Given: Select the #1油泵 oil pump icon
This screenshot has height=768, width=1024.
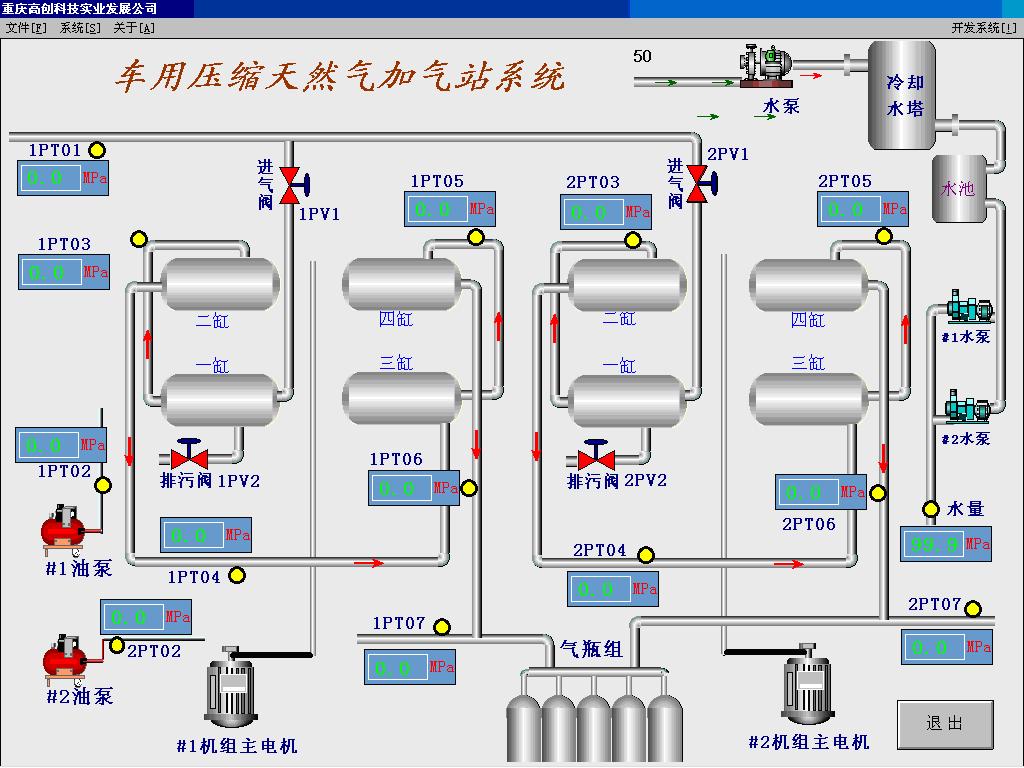Looking at the screenshot, I should (x=63, y=530).
